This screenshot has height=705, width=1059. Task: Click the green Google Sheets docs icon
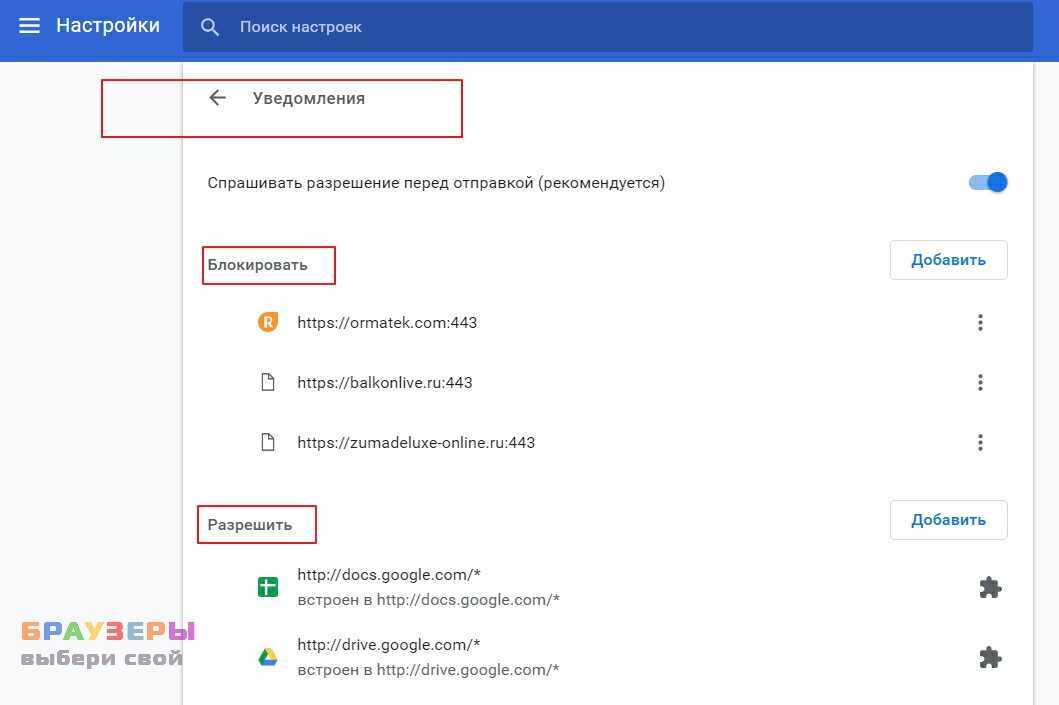[267, 587]
